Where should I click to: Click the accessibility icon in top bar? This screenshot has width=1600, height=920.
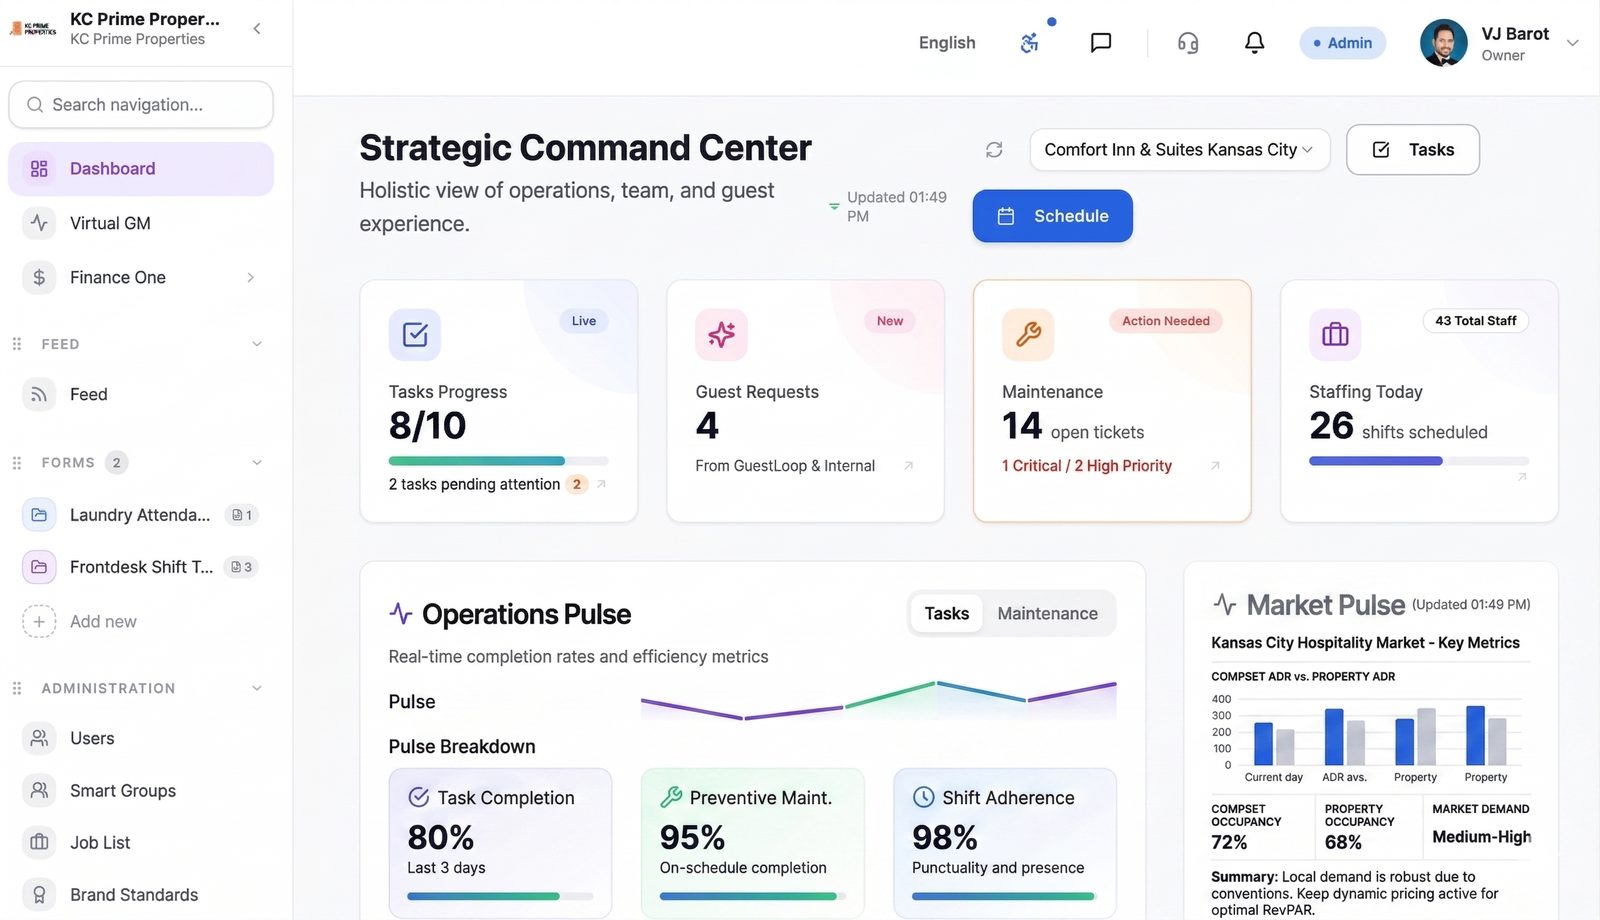click(x=1030, y=42)
